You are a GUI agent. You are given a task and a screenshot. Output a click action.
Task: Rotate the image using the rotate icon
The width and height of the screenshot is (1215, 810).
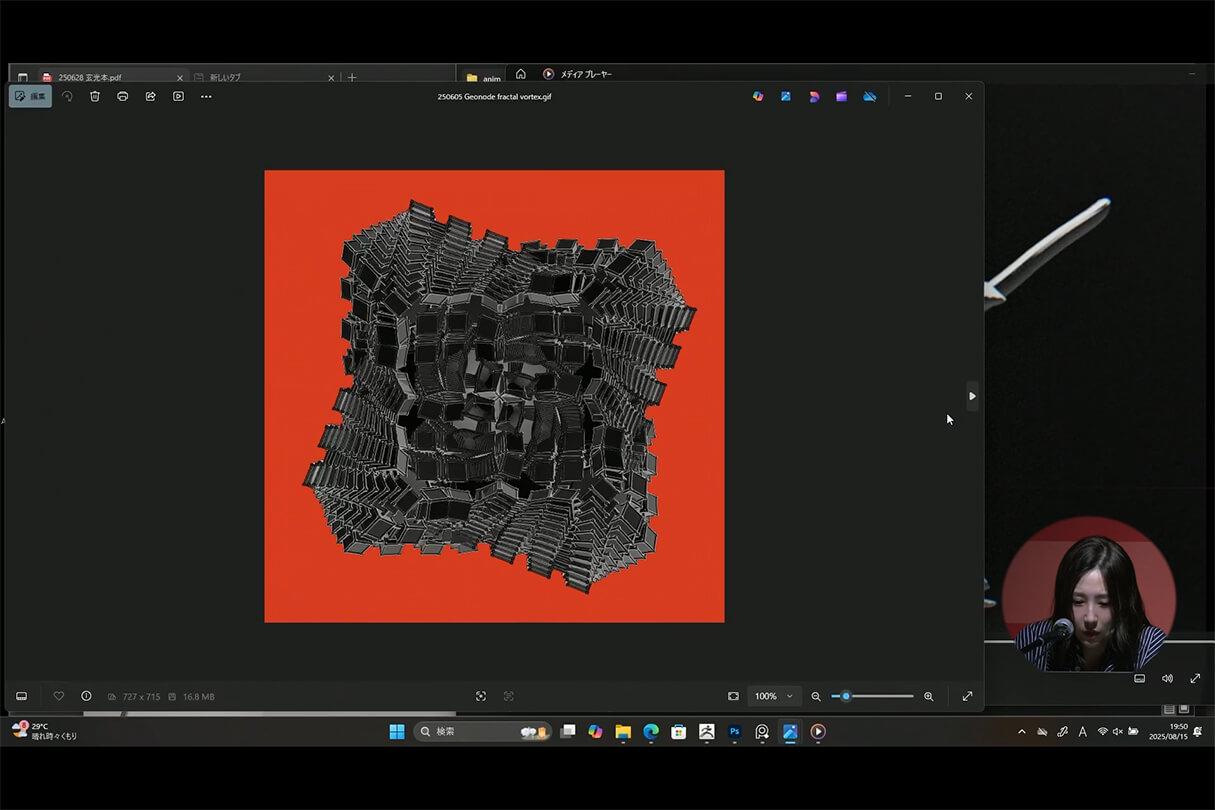pyautogui.click(x=67, y=96)
